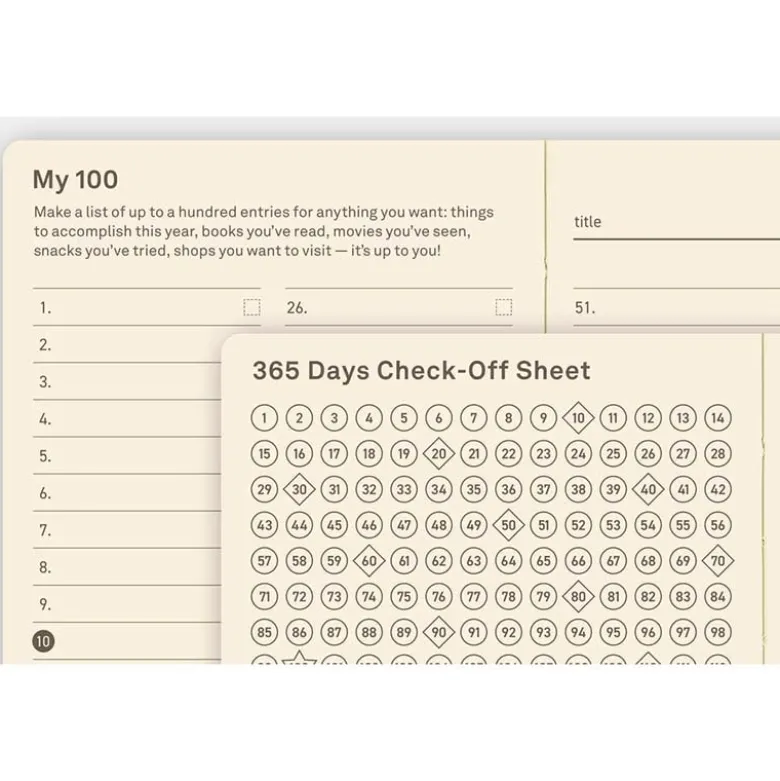This screenshot has width=780, height=781.
Task: Mark the diamond for day 30
Action: [299, 489]
